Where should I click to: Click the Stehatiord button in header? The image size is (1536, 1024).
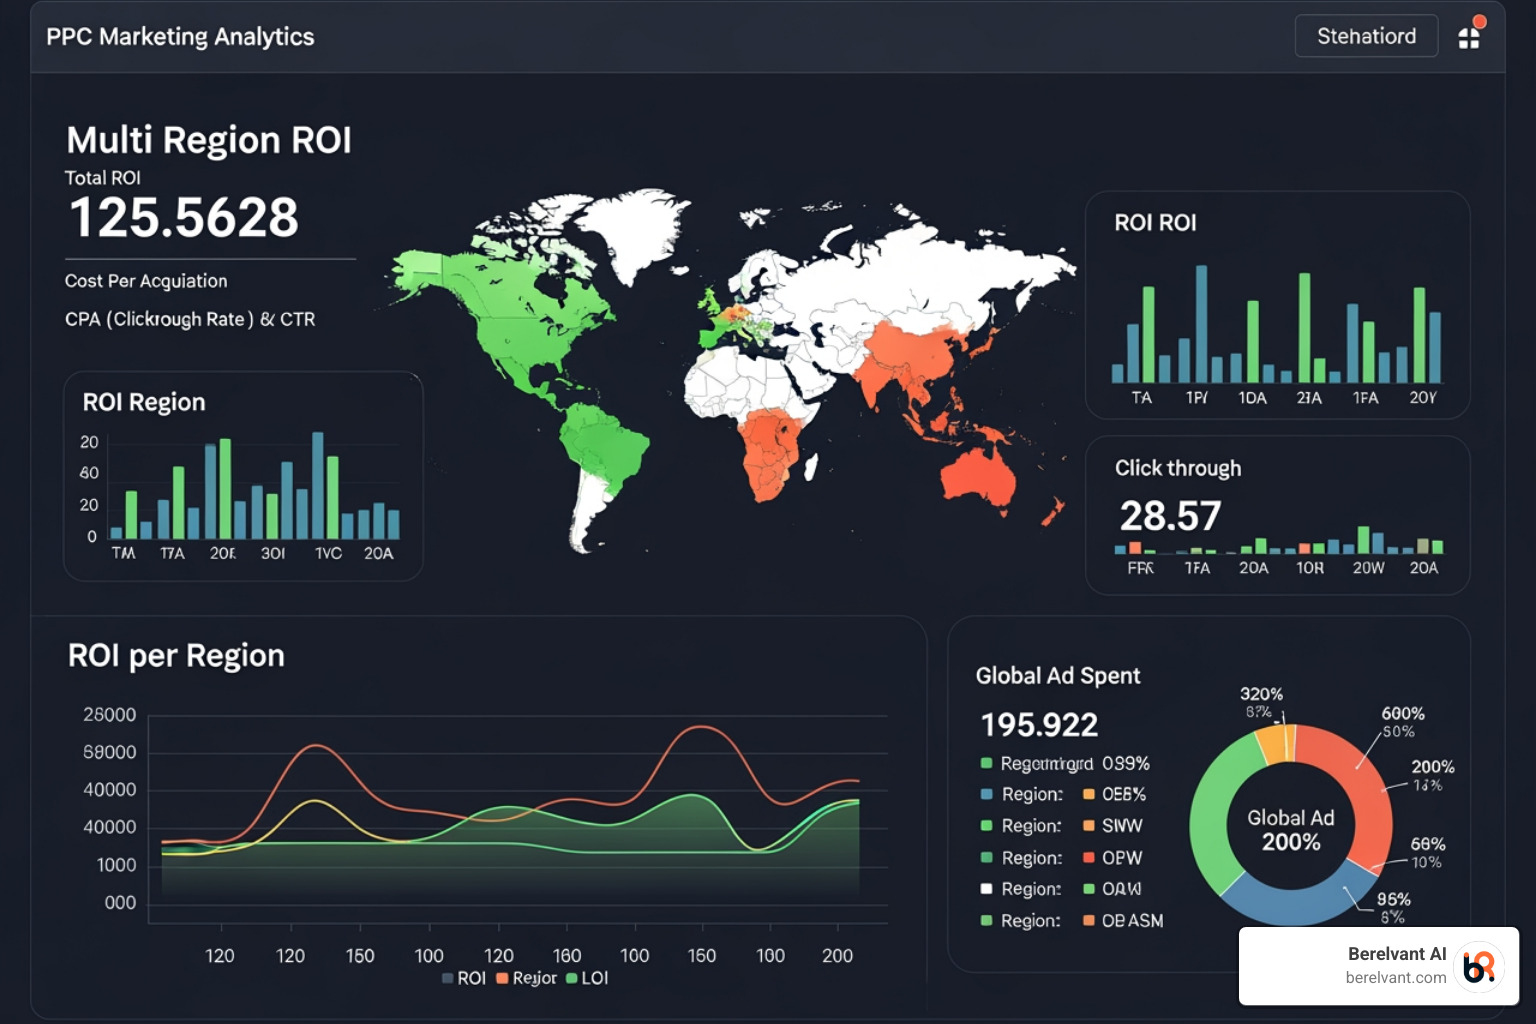(1366, 36)
